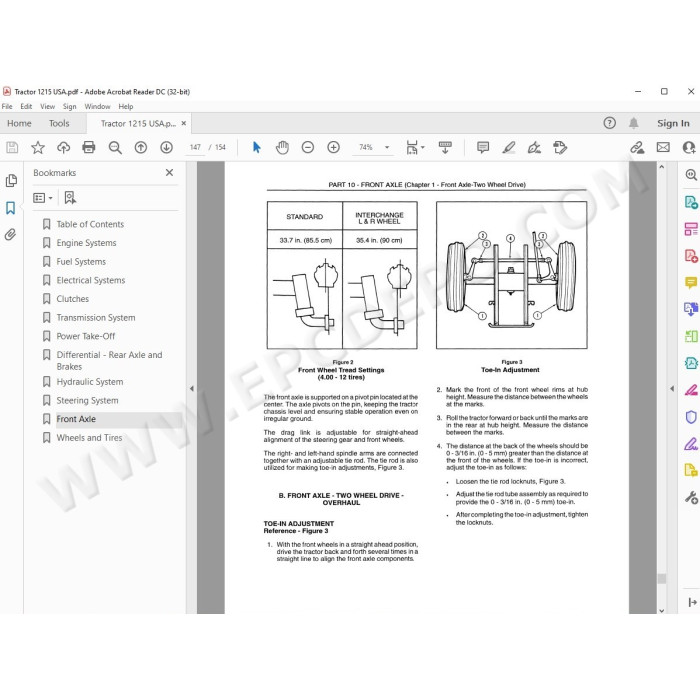Zoom in with plus icon
Image resolution: width=700 pixels, height=700 pixels.
333,147
